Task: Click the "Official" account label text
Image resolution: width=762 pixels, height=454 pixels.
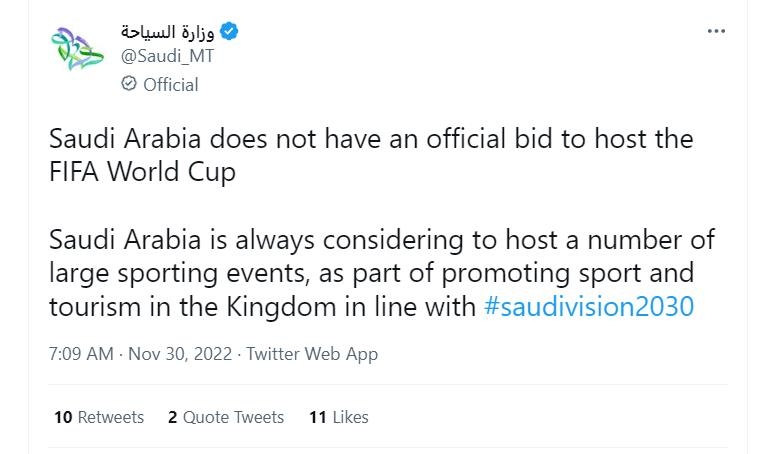Action: [x=171, y=85]
